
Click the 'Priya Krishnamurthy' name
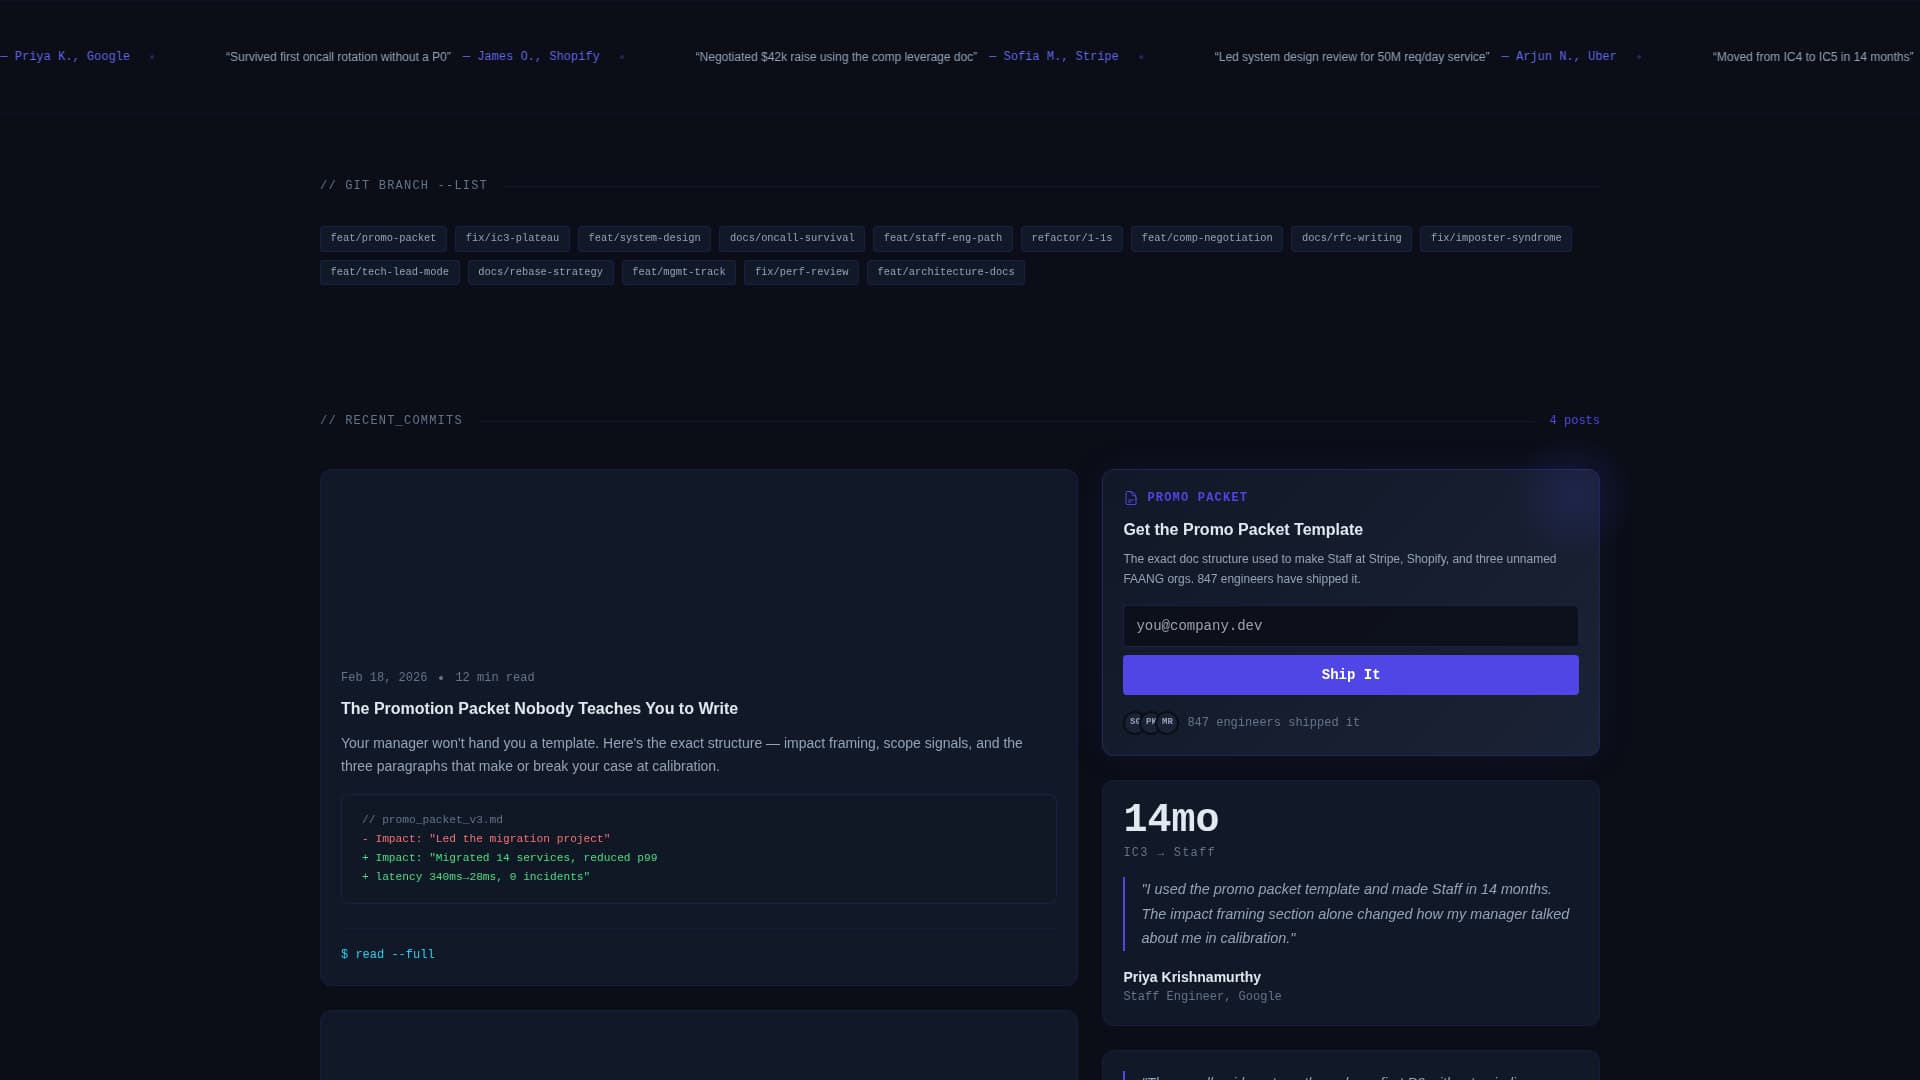click(1192, 978)
